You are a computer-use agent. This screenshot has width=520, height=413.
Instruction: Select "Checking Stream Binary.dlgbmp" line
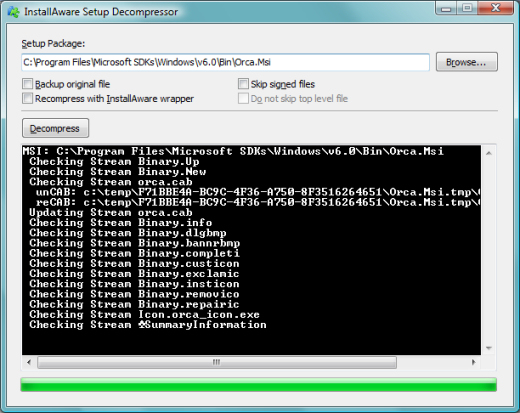pyautogui.click(x=128, y=233)
